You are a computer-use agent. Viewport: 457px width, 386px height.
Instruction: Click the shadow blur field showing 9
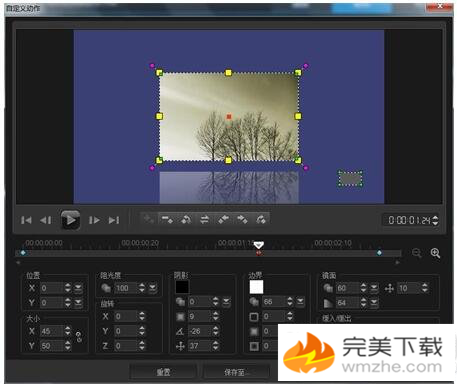pyautogui.click(x=200, y=316)
